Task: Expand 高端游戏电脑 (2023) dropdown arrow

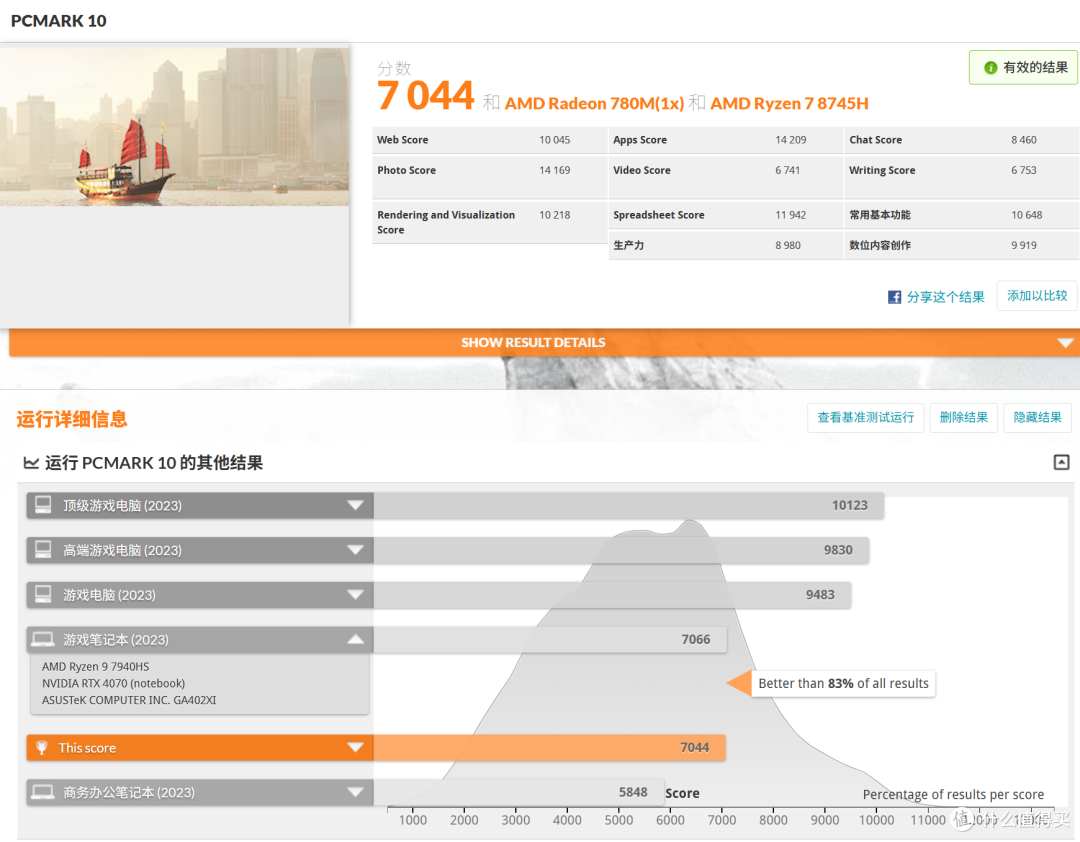Action: (x=355, y=550)
